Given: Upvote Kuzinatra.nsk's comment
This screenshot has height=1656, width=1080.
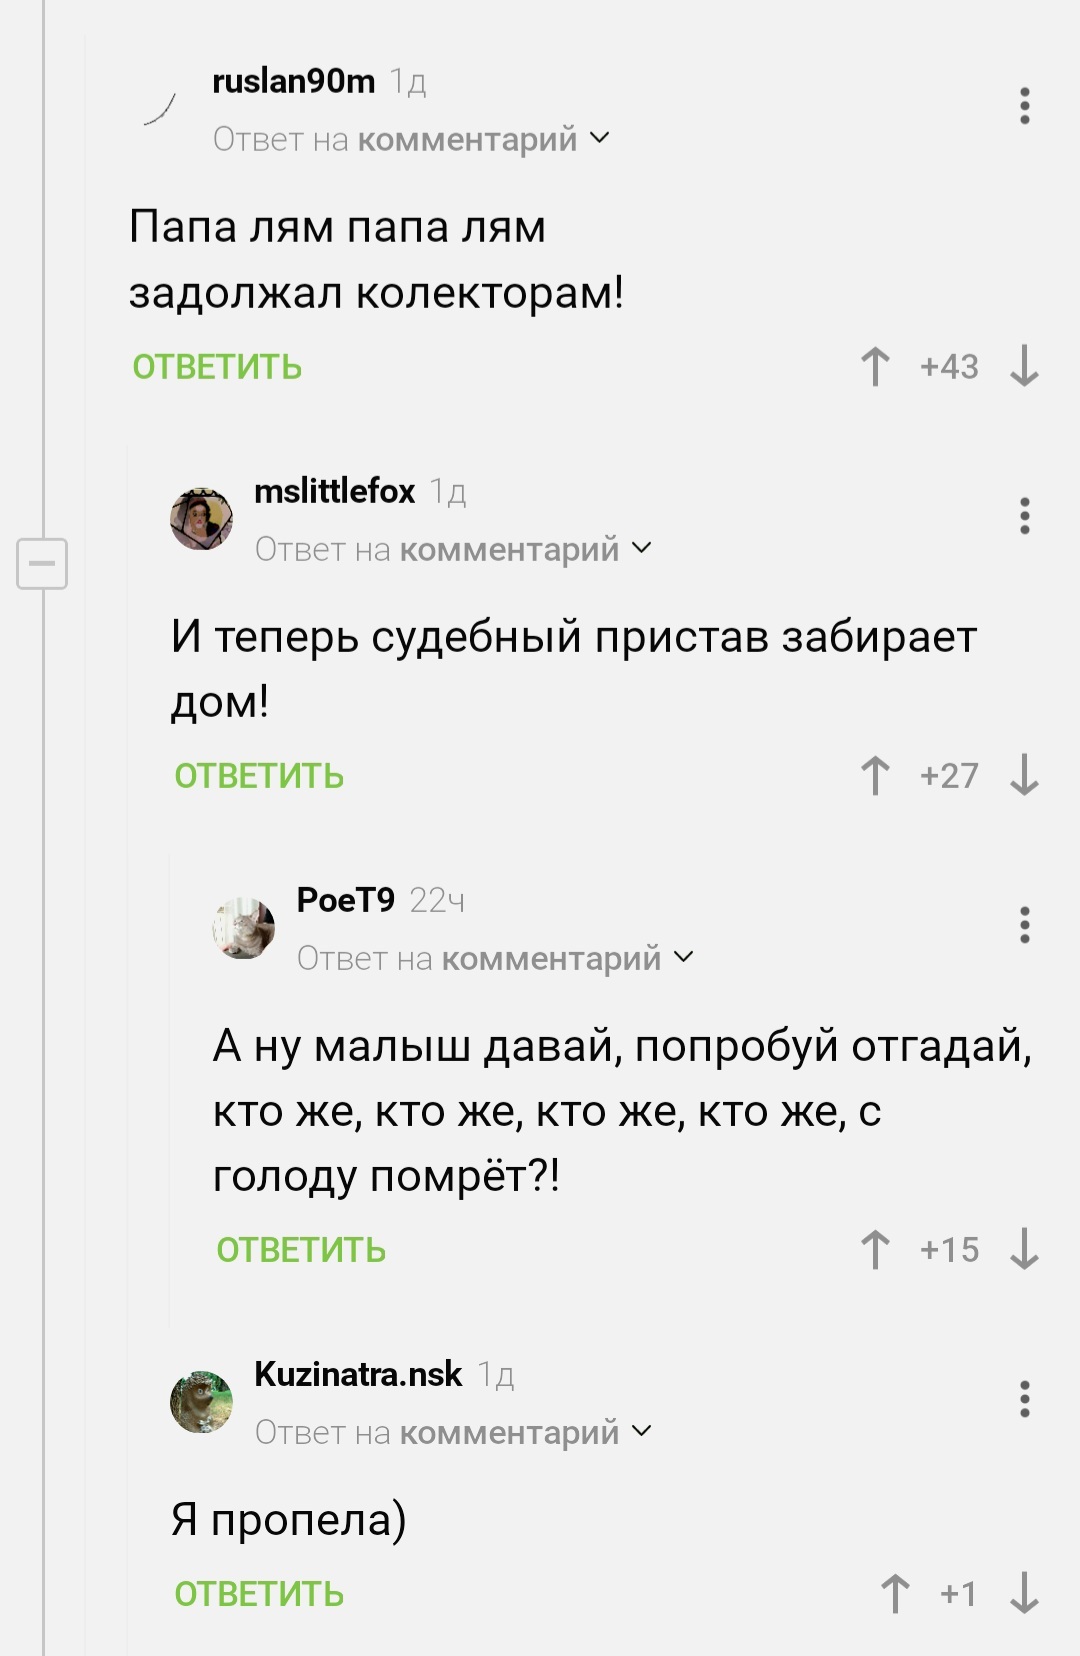Looking at the screenshot, I should pyautogui.click(x=895, y=1594).
